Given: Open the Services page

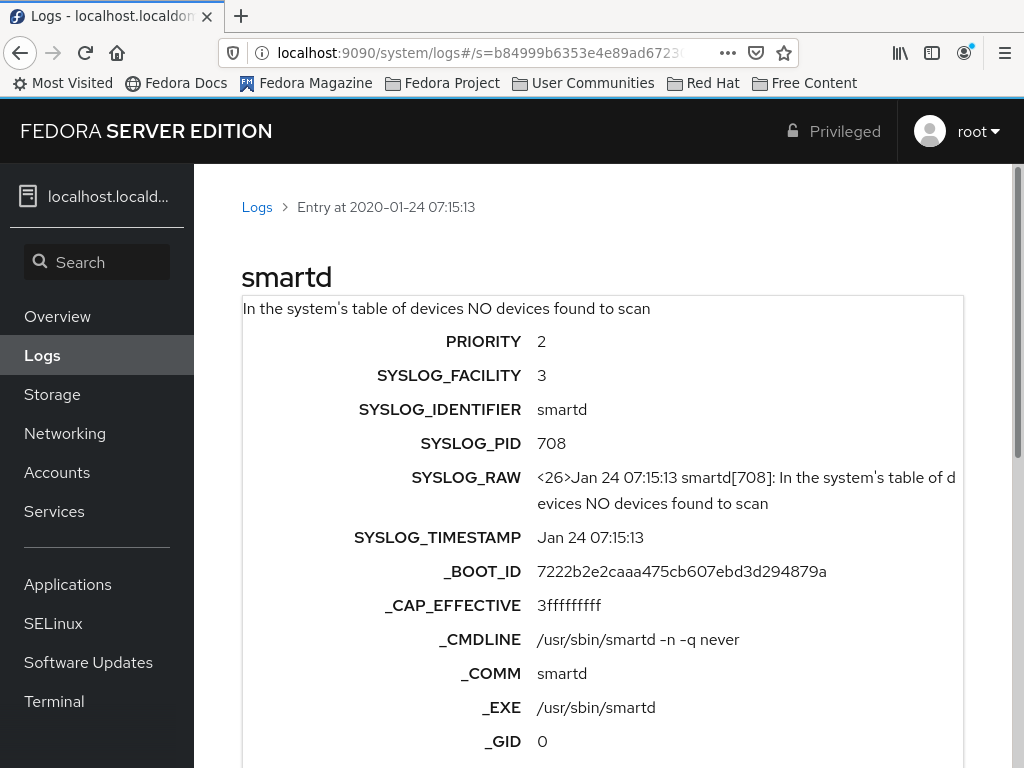Looking at the screenshot, I should [x=97, y=511].
